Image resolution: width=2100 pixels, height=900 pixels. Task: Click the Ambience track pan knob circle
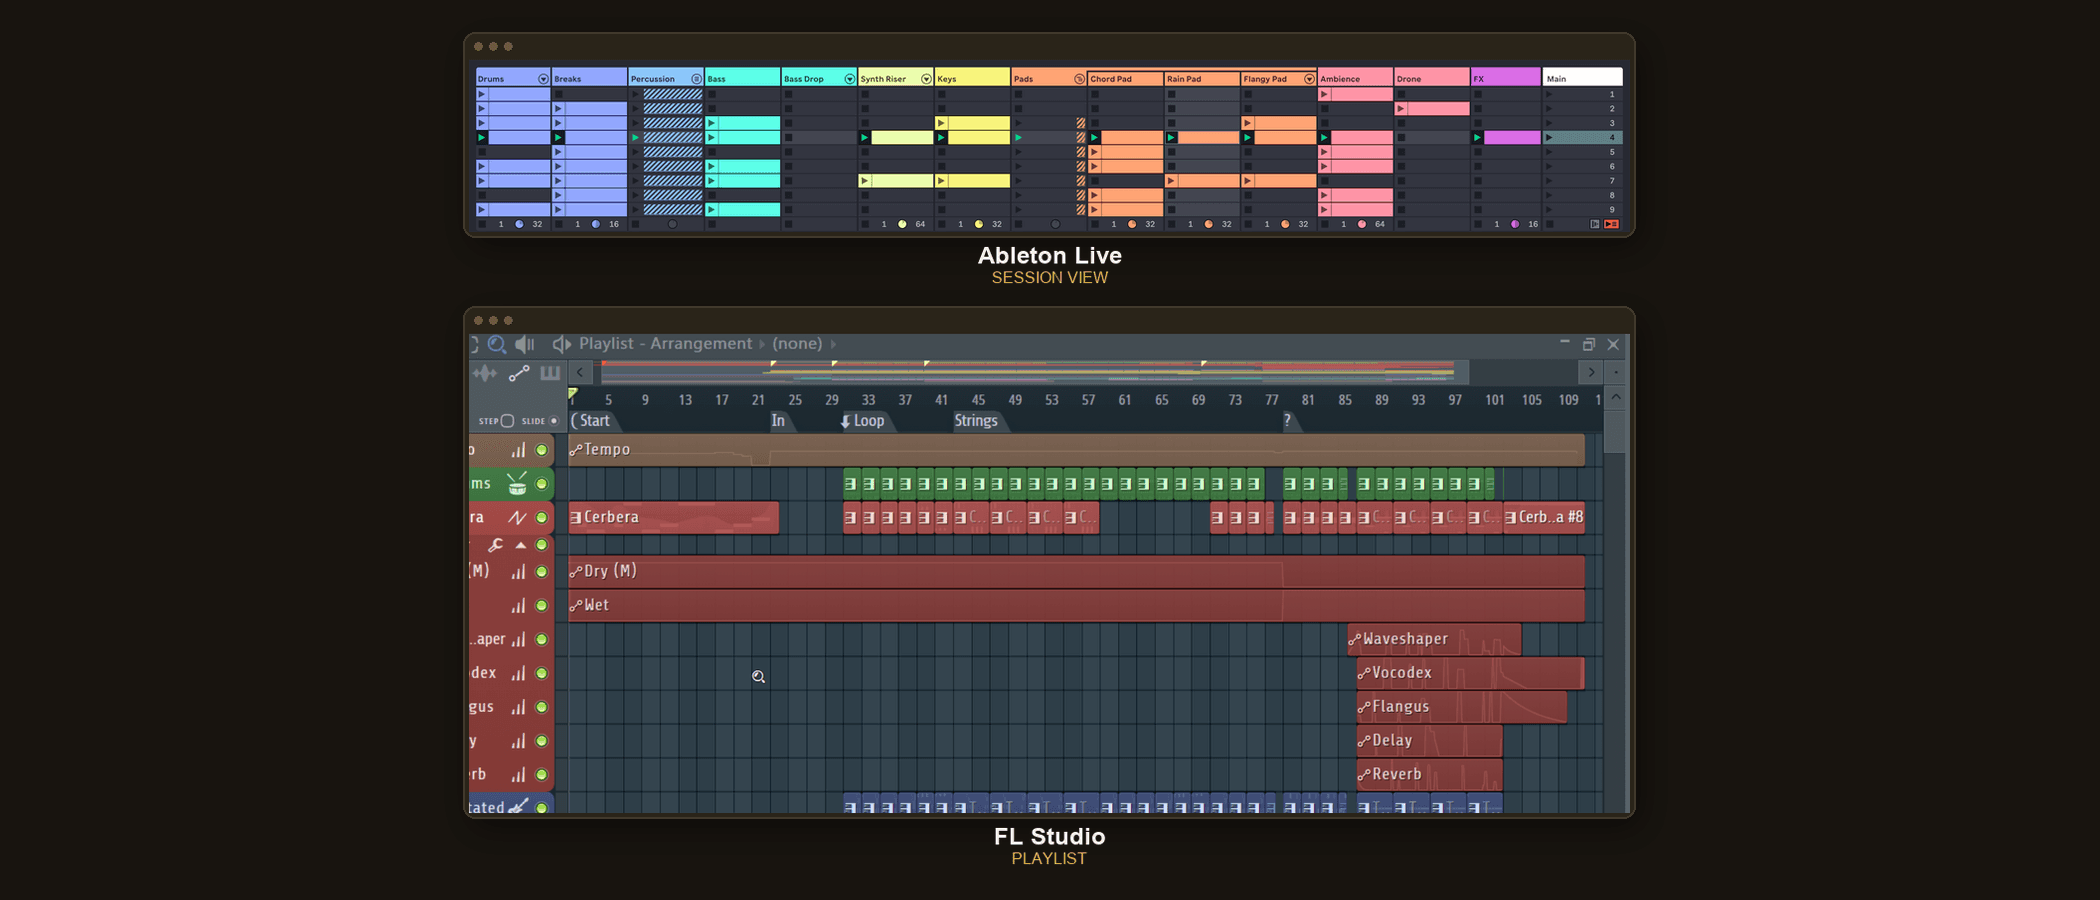click(1361, 224)
